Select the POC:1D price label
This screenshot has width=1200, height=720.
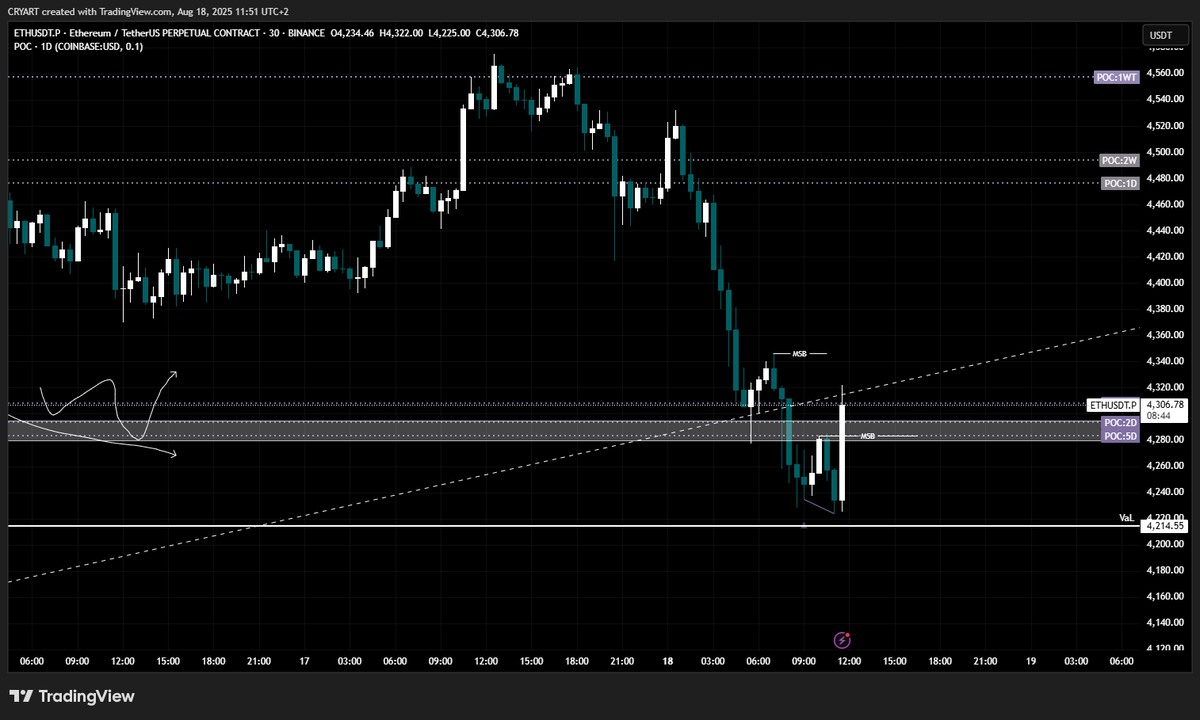[x=1120, y=183]
